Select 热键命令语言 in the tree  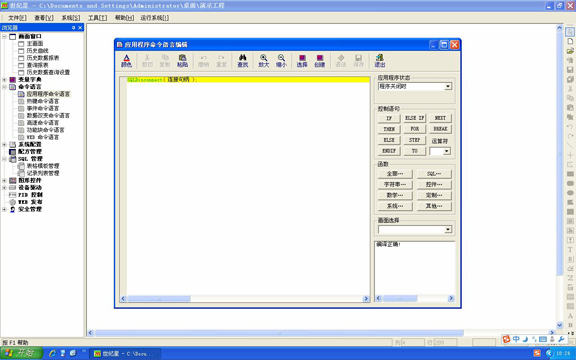(43, 101)
